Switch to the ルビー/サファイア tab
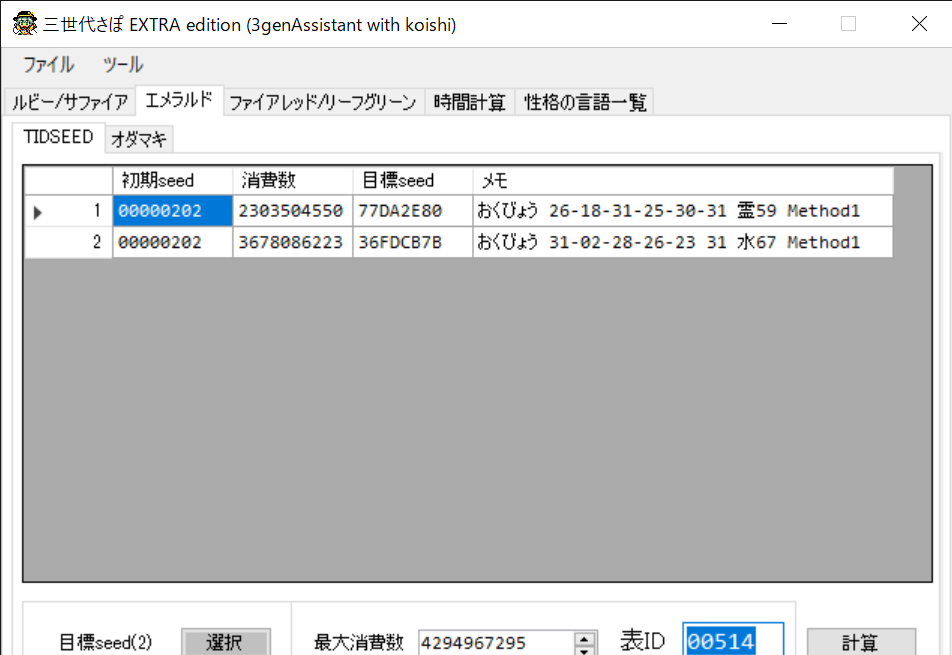 click(70, 102)
